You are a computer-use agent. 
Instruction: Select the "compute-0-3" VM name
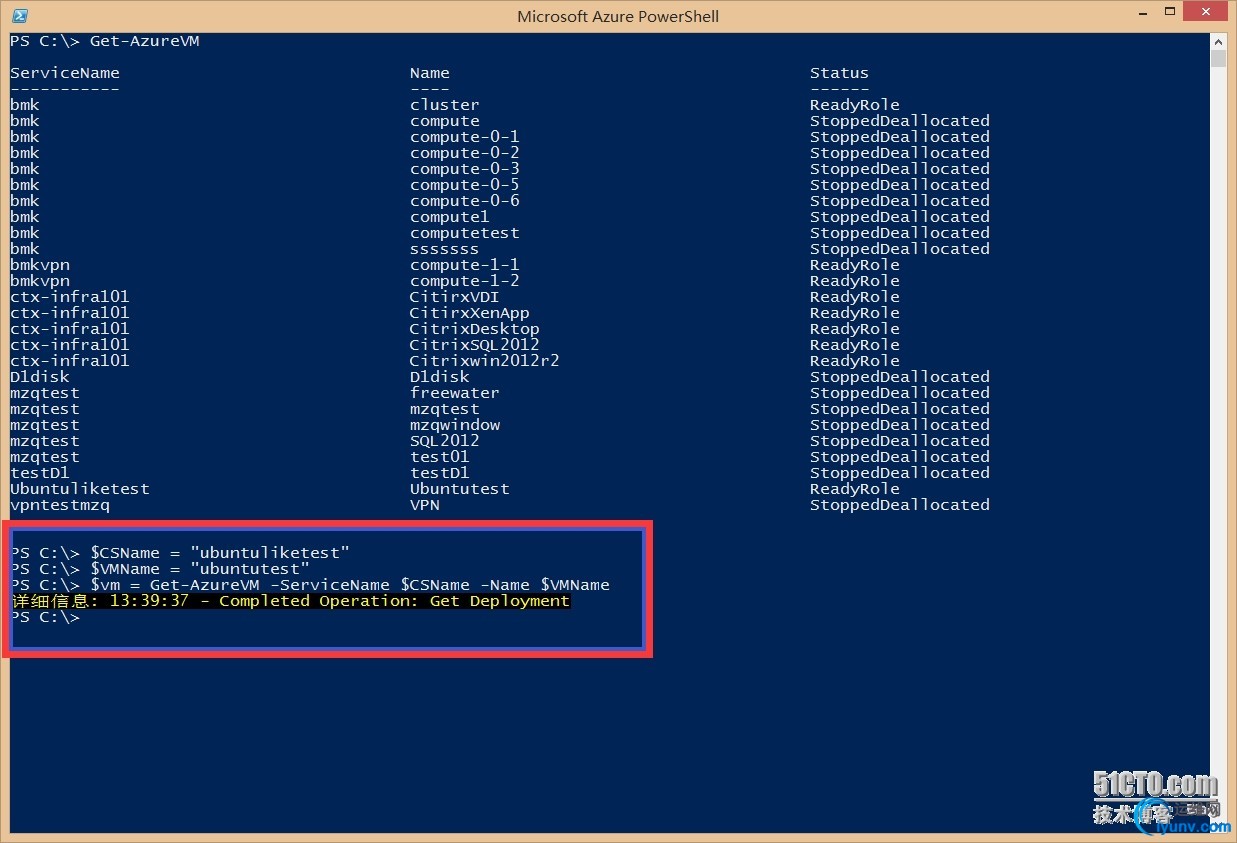tap(465, 169)
